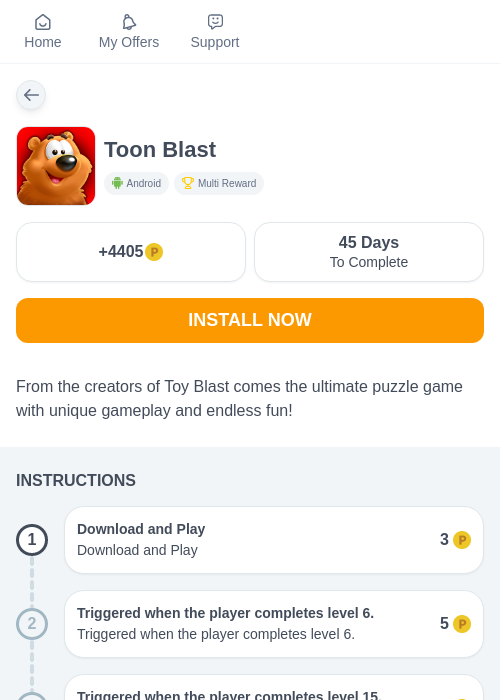
Task: Open the level 6 completion instruction card
Action: [274, 624]
